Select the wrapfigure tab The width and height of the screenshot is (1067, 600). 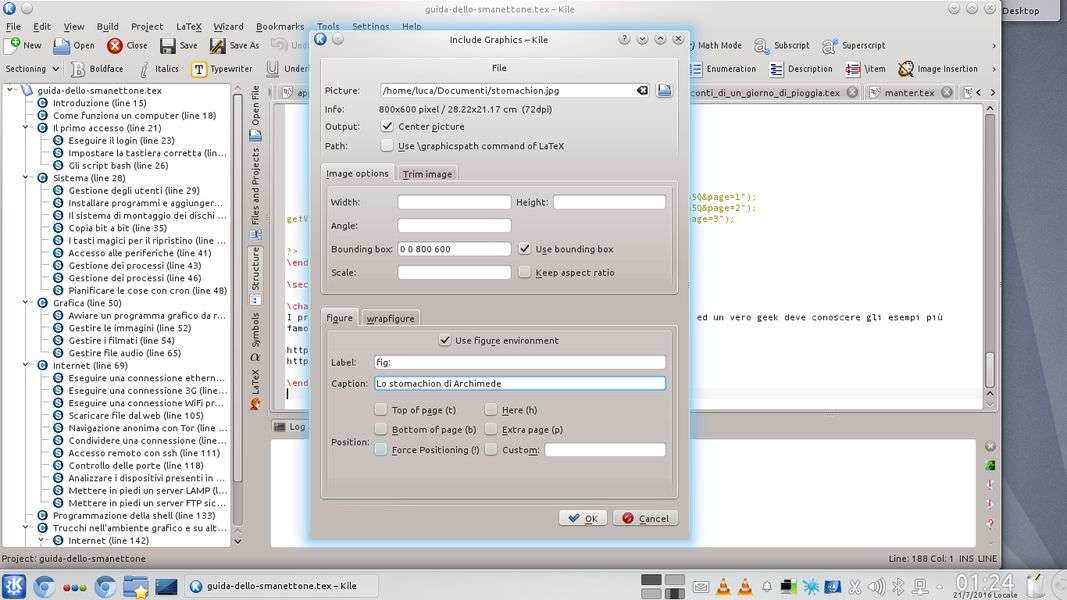tap(390, 318)
